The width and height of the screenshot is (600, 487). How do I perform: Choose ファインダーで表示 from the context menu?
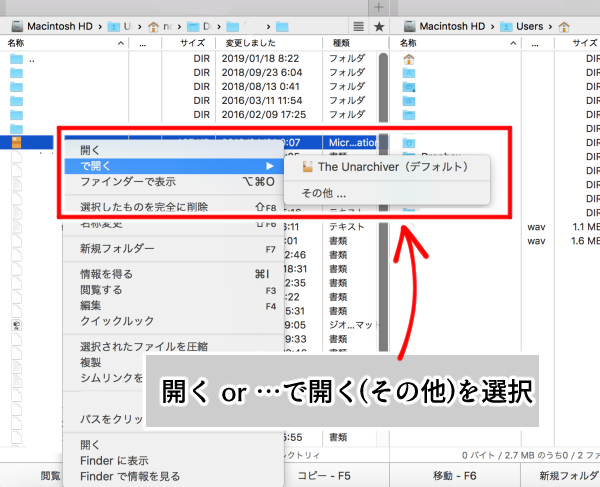click(x=174, y=182)
